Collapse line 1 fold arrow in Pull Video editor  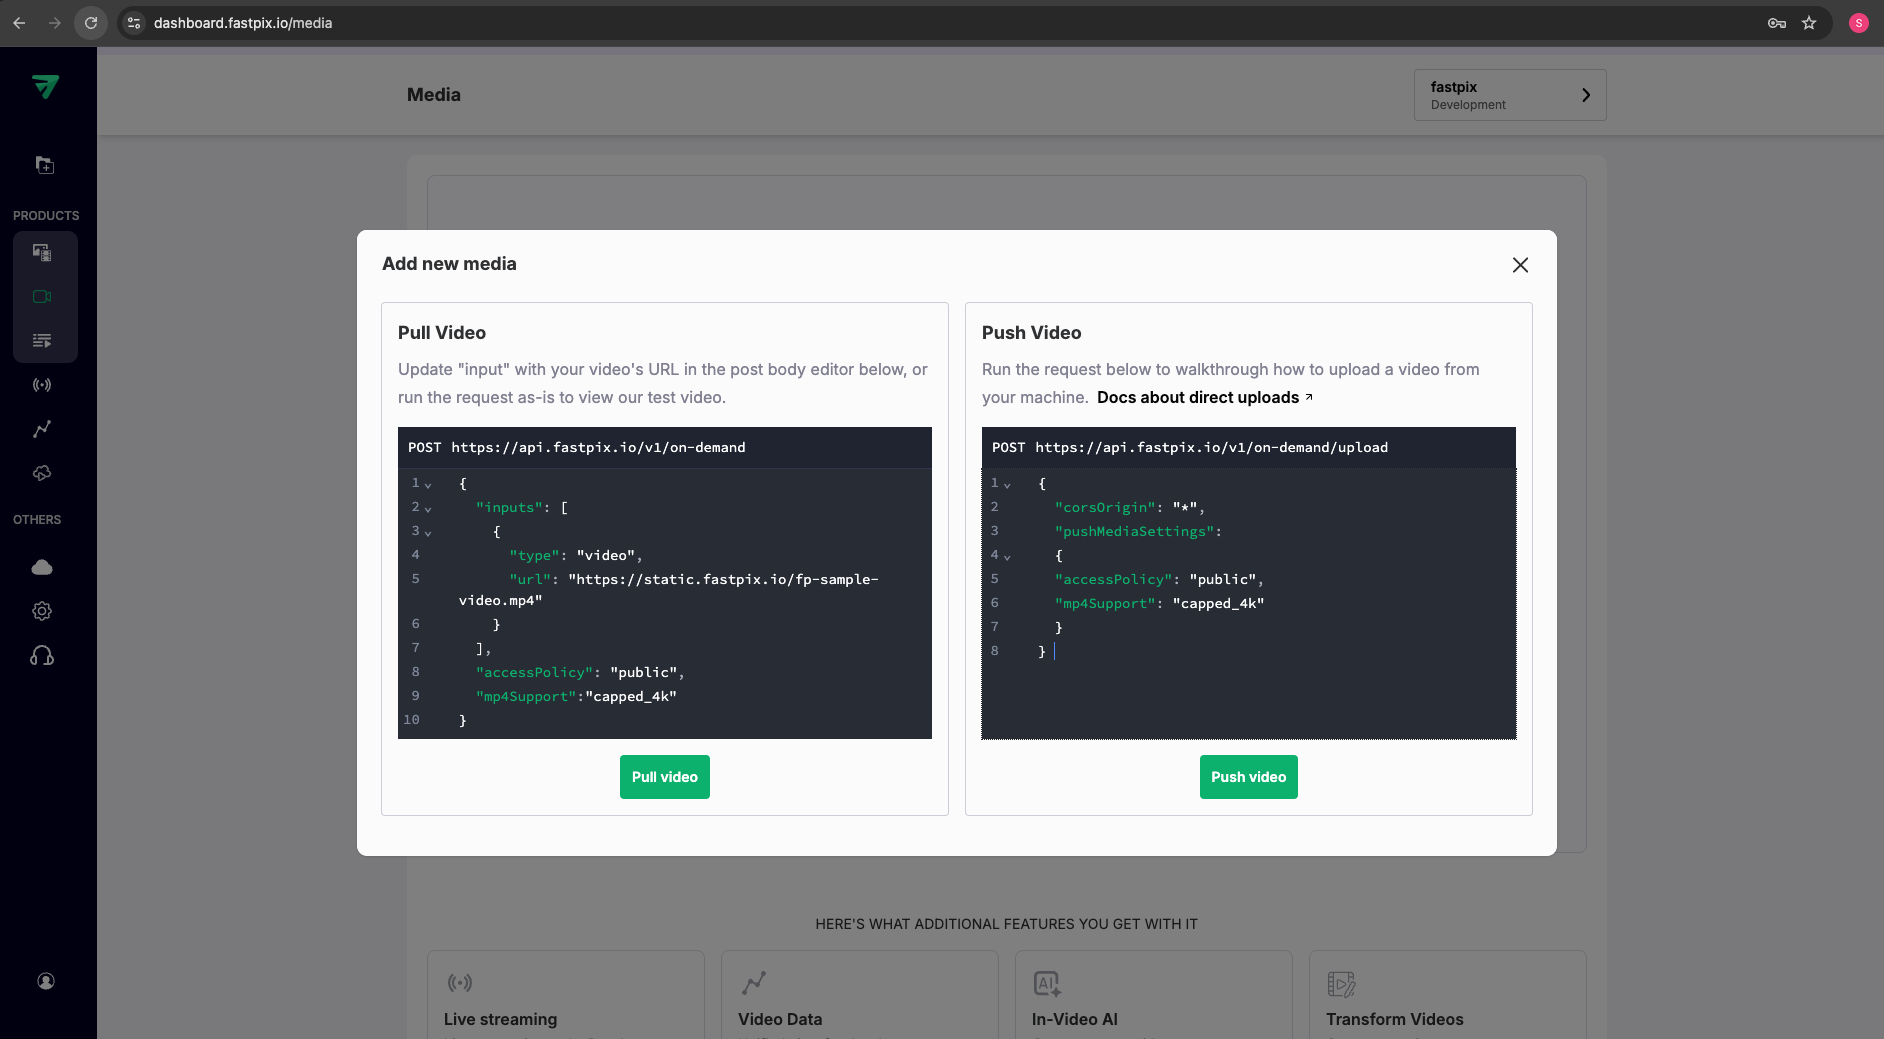428,485
